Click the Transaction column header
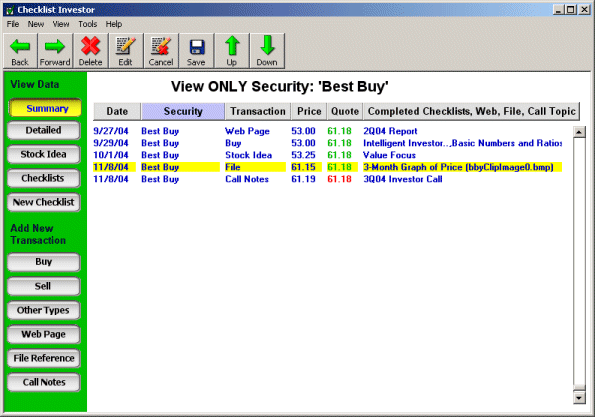595x417 pixels. pyautogui.click(x=258, y=111)
